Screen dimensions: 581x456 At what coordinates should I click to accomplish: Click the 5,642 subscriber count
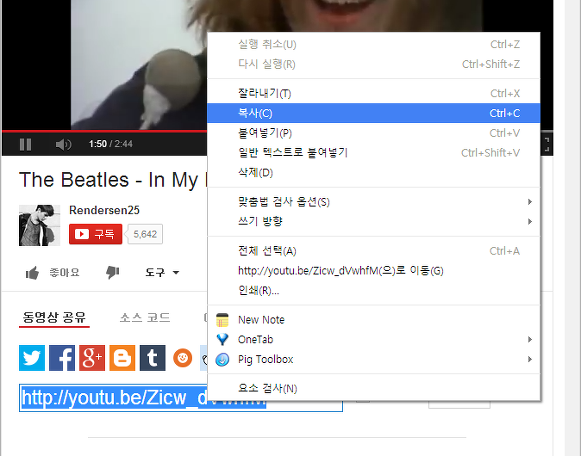[145, 234]
